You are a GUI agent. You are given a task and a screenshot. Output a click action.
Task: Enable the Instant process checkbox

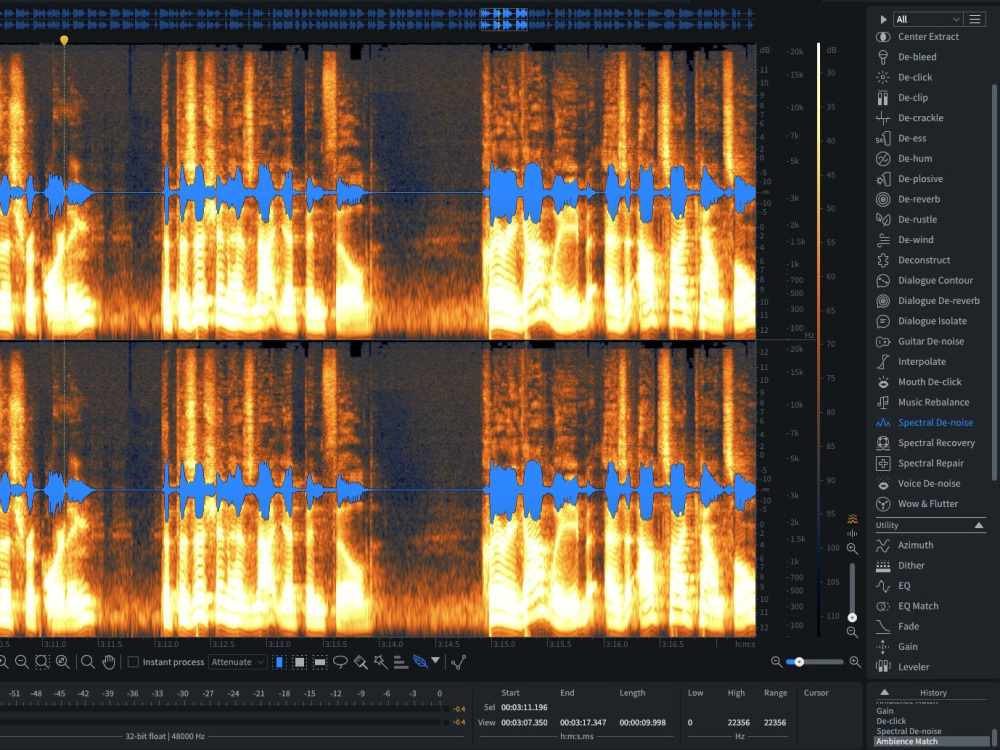[x=133, y=662]
